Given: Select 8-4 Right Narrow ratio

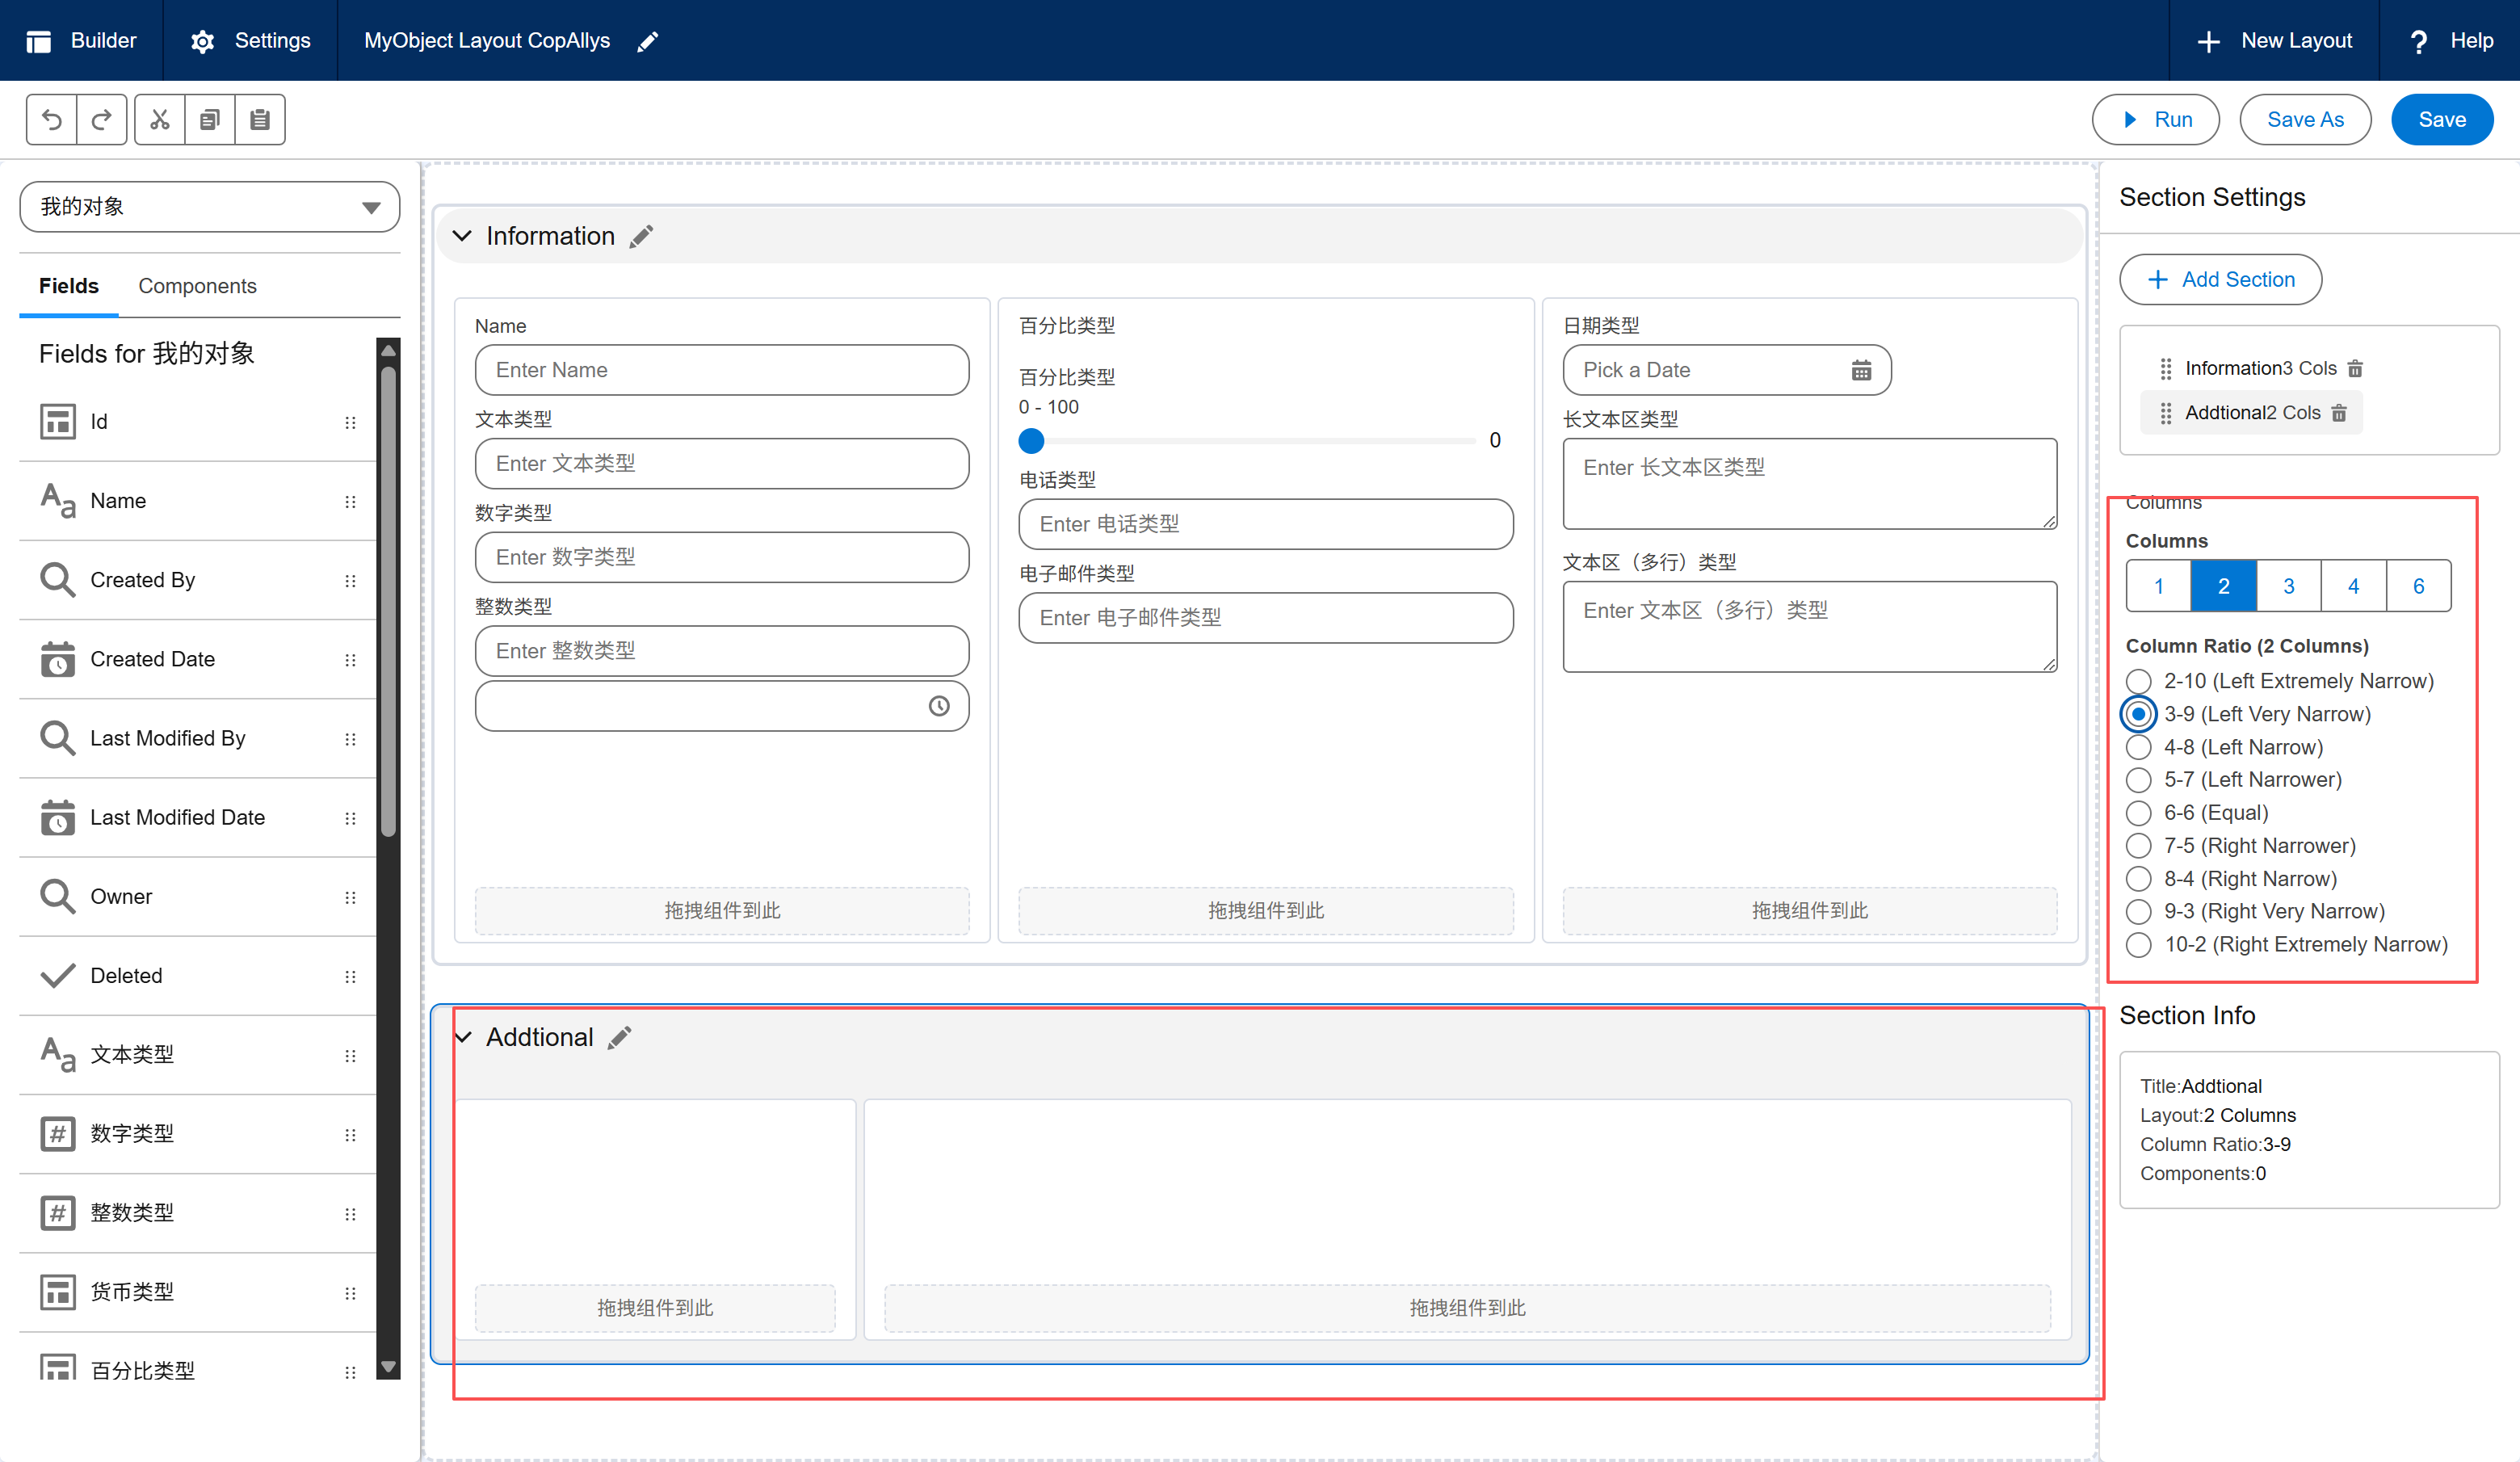Looking at the screenshot, I should [2138, 879].
